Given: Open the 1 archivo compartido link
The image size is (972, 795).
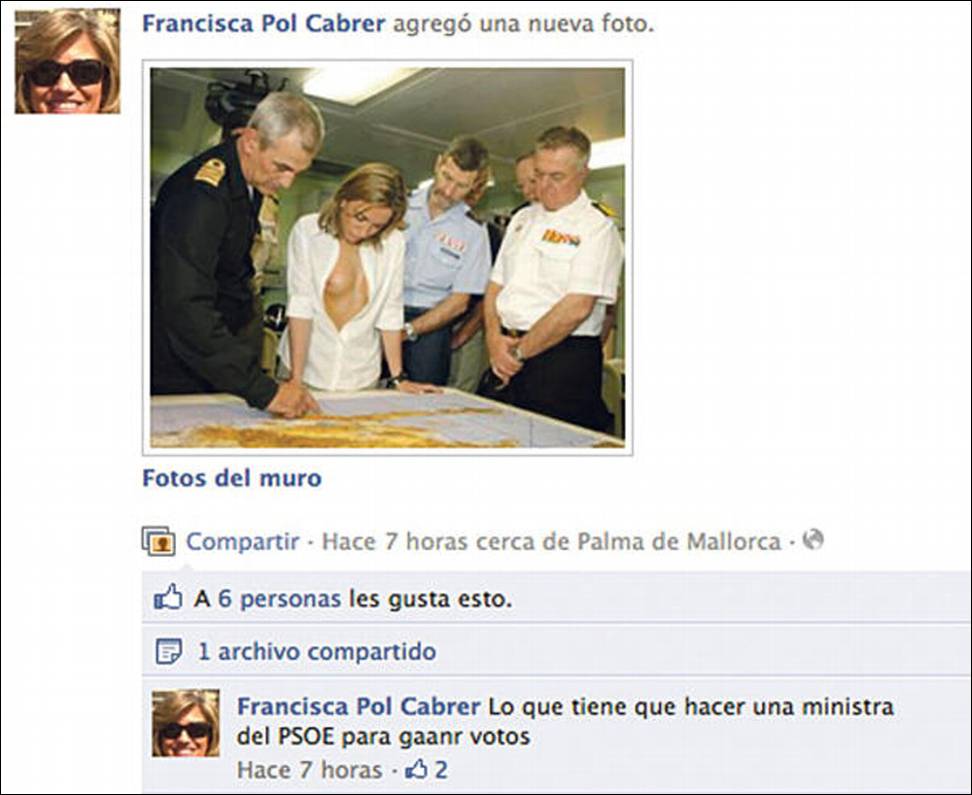Looking at the screenshot, I should click(x=317, y=651).
